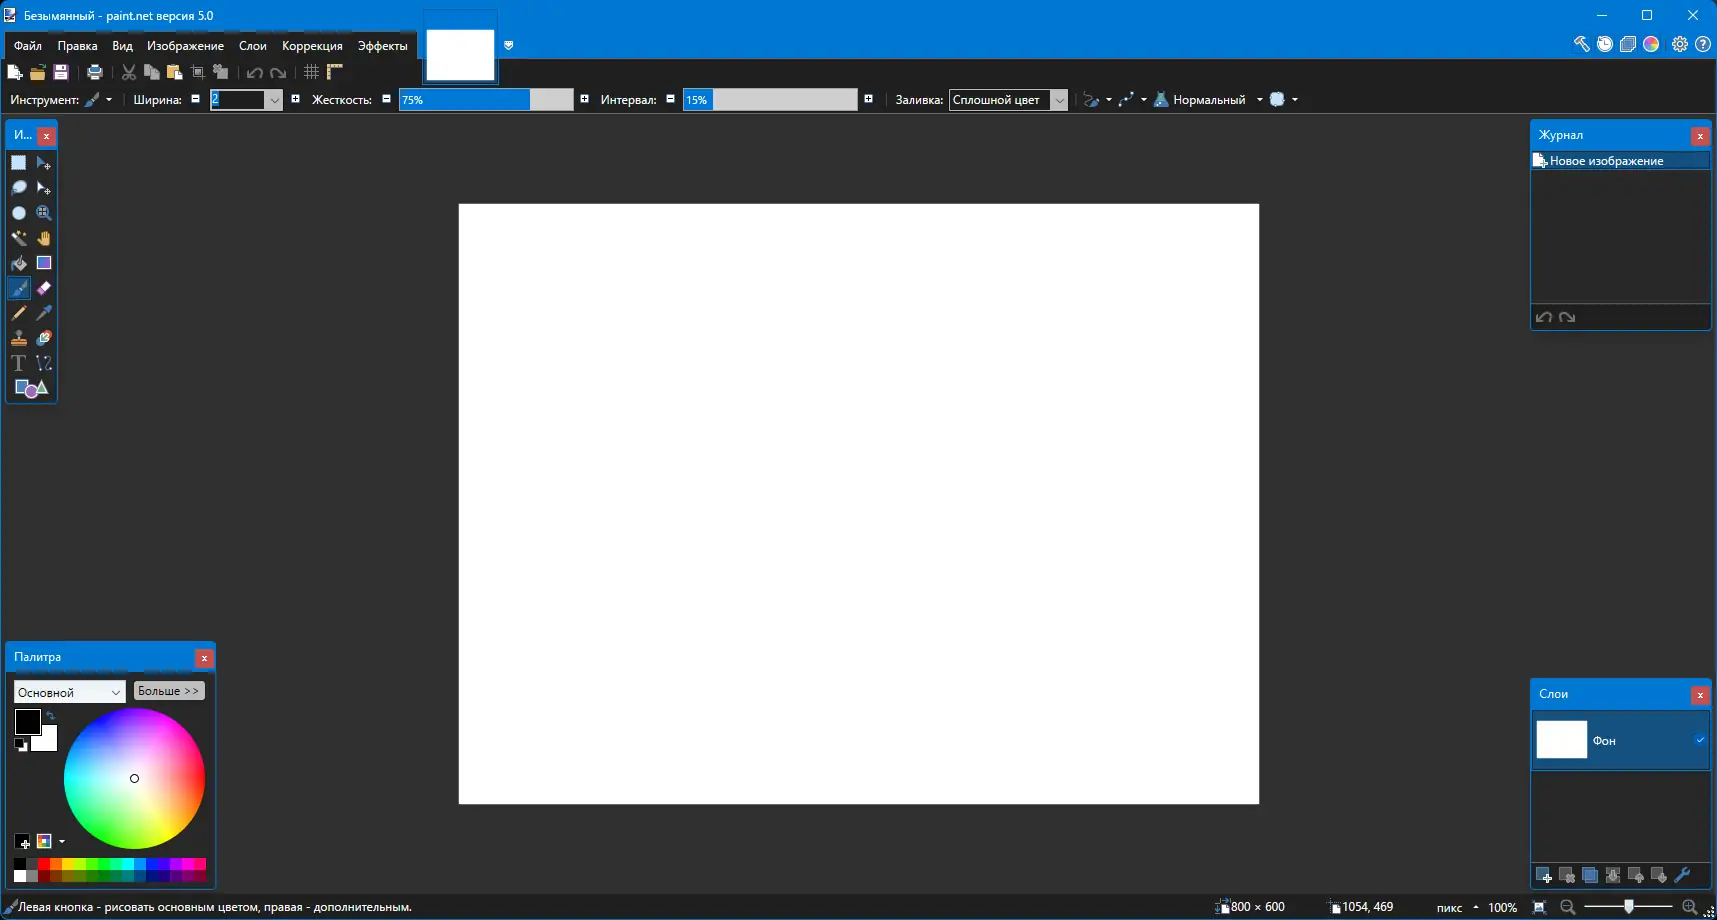Select the Color Picker tool
This screenshot has height=920, width=1717.
44,313
